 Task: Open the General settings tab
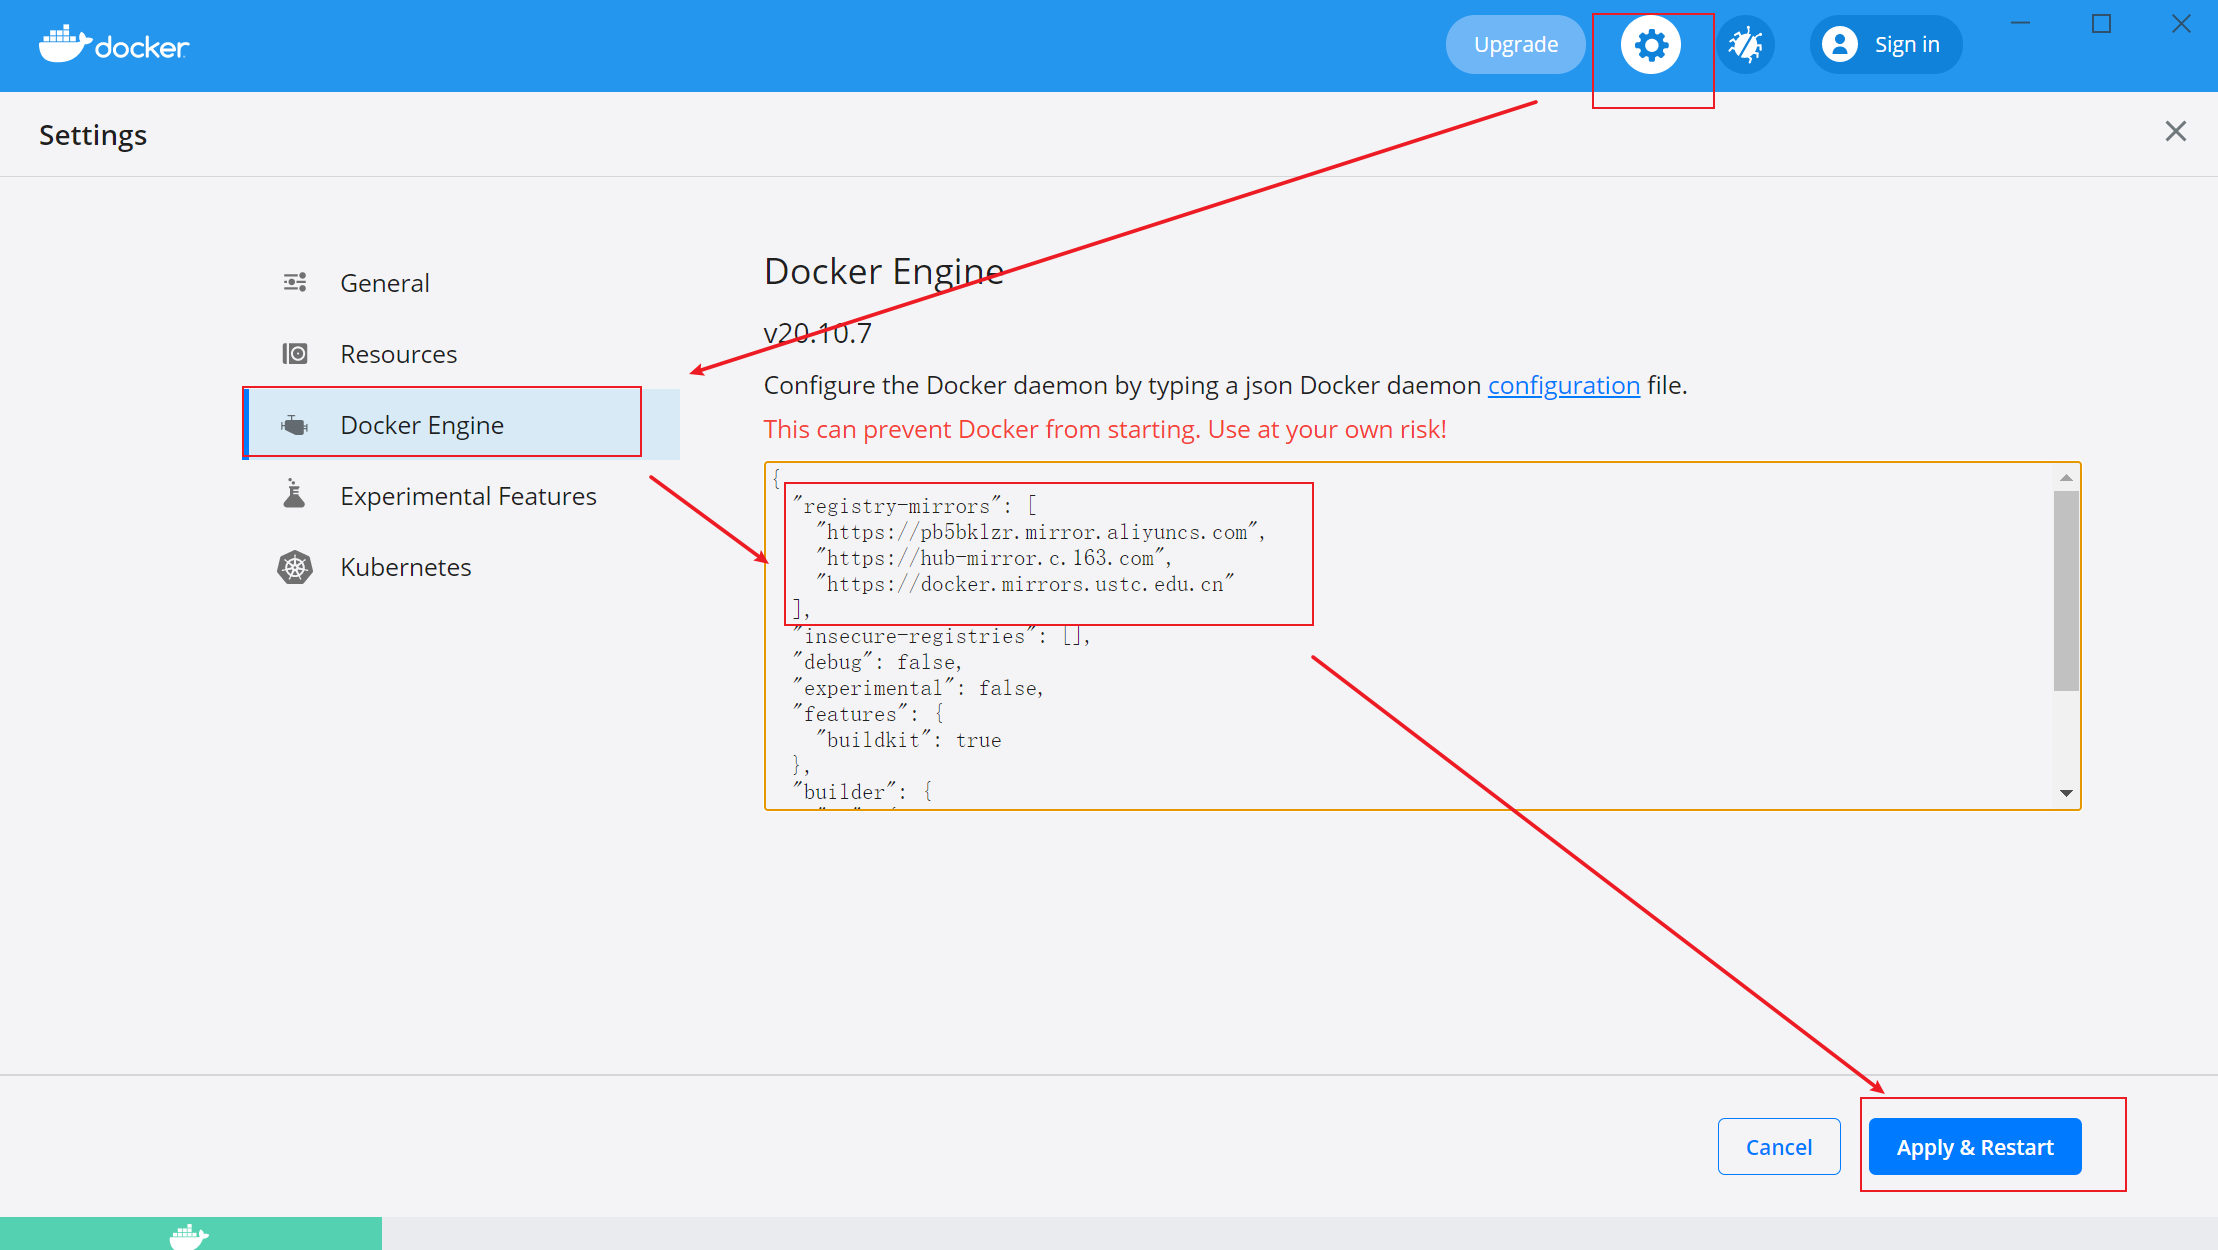coord(385,283)
